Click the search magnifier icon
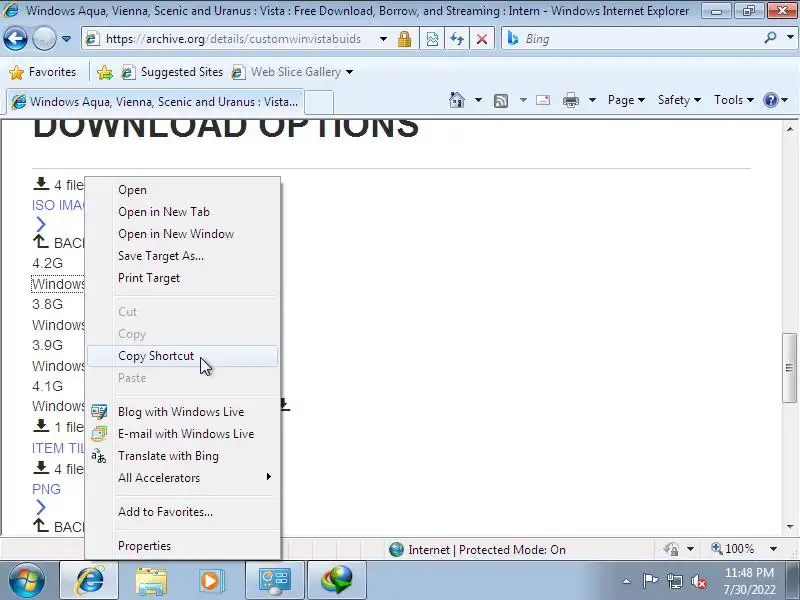The image size is (800, 600). click(770, 38)
